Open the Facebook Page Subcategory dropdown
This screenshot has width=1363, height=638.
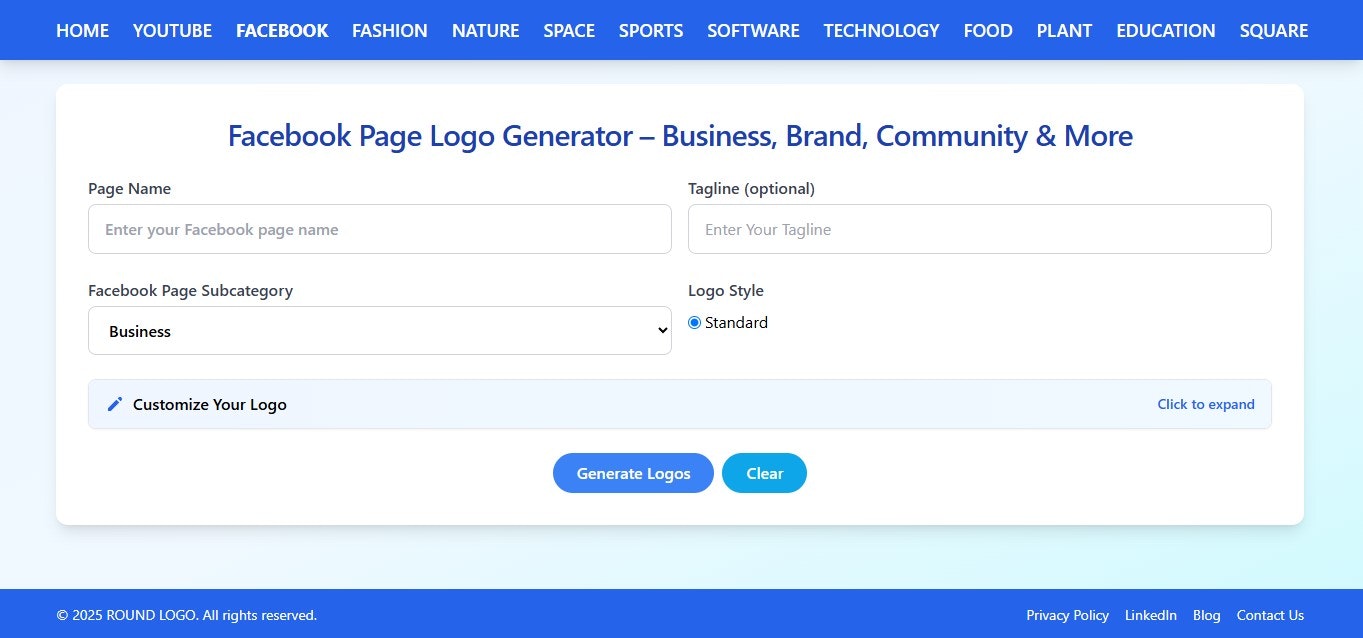[380, 331]
